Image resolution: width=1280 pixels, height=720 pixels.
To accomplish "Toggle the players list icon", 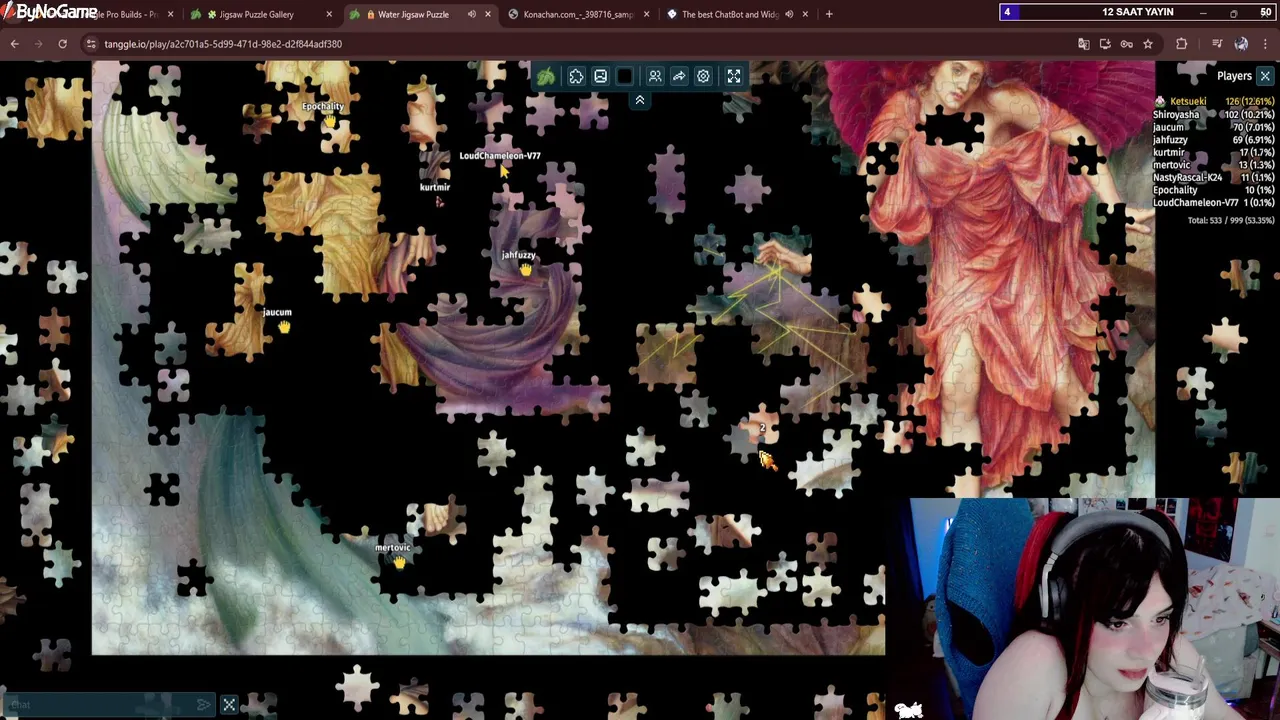I will (655, 77).
